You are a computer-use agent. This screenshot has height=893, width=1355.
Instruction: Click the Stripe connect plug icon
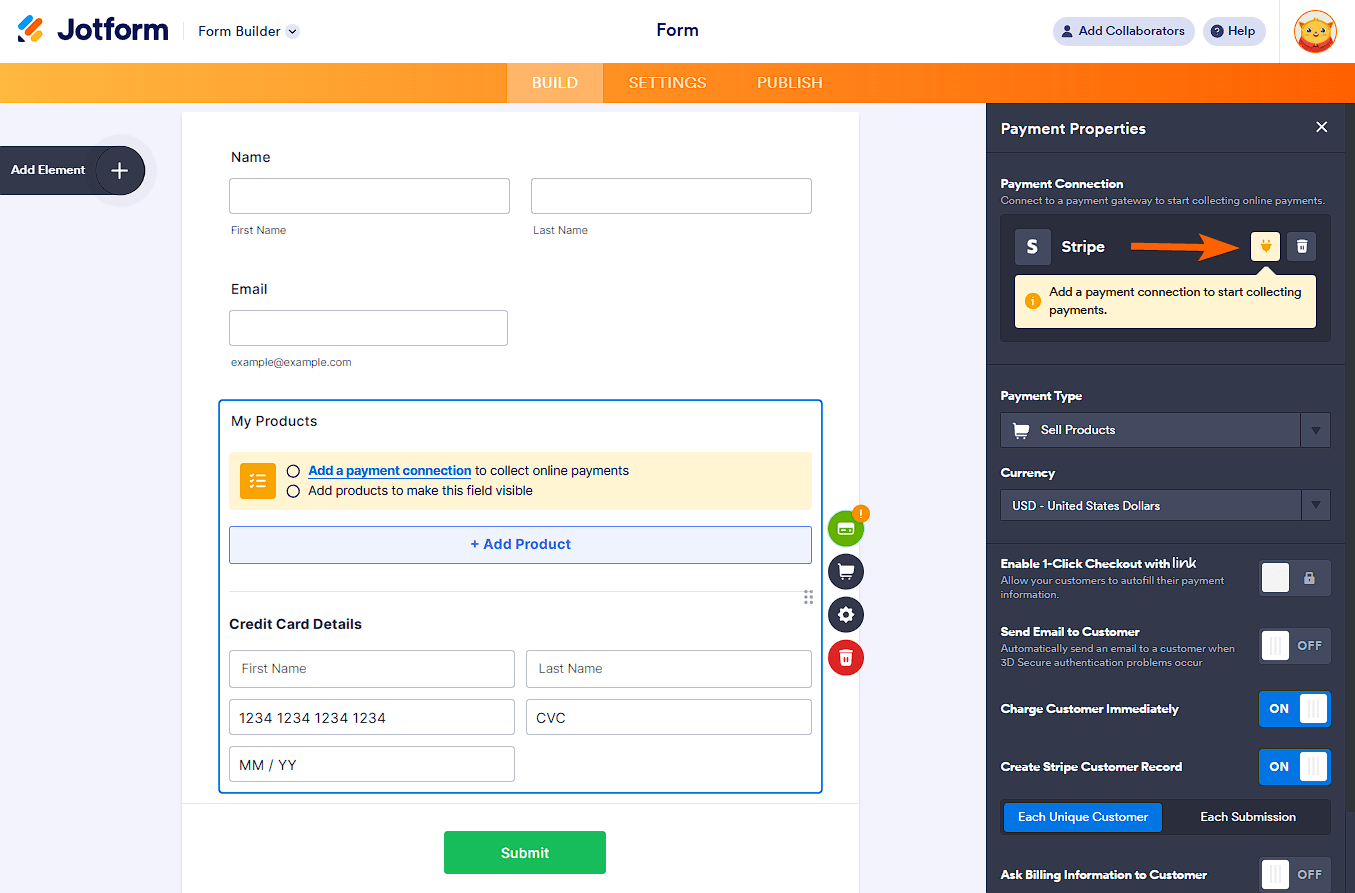click(1265, 246)
